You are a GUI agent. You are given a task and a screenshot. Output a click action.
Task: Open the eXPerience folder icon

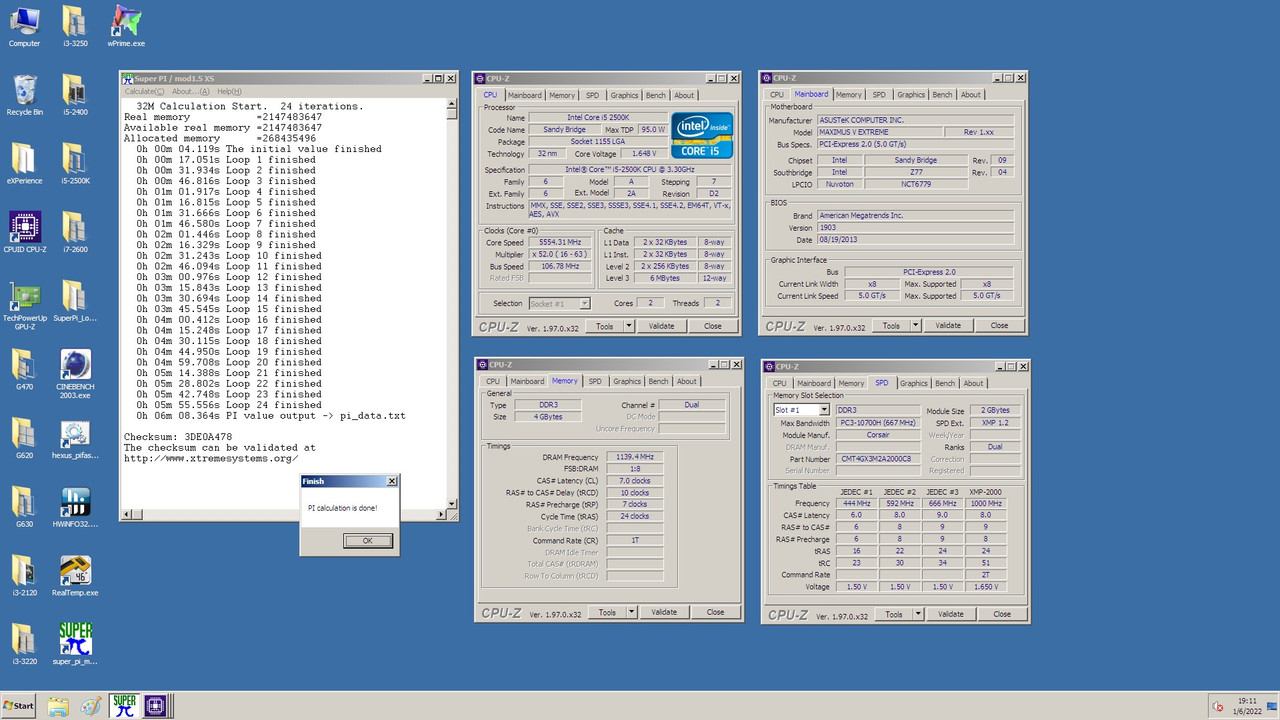click(x=24, y=164)
